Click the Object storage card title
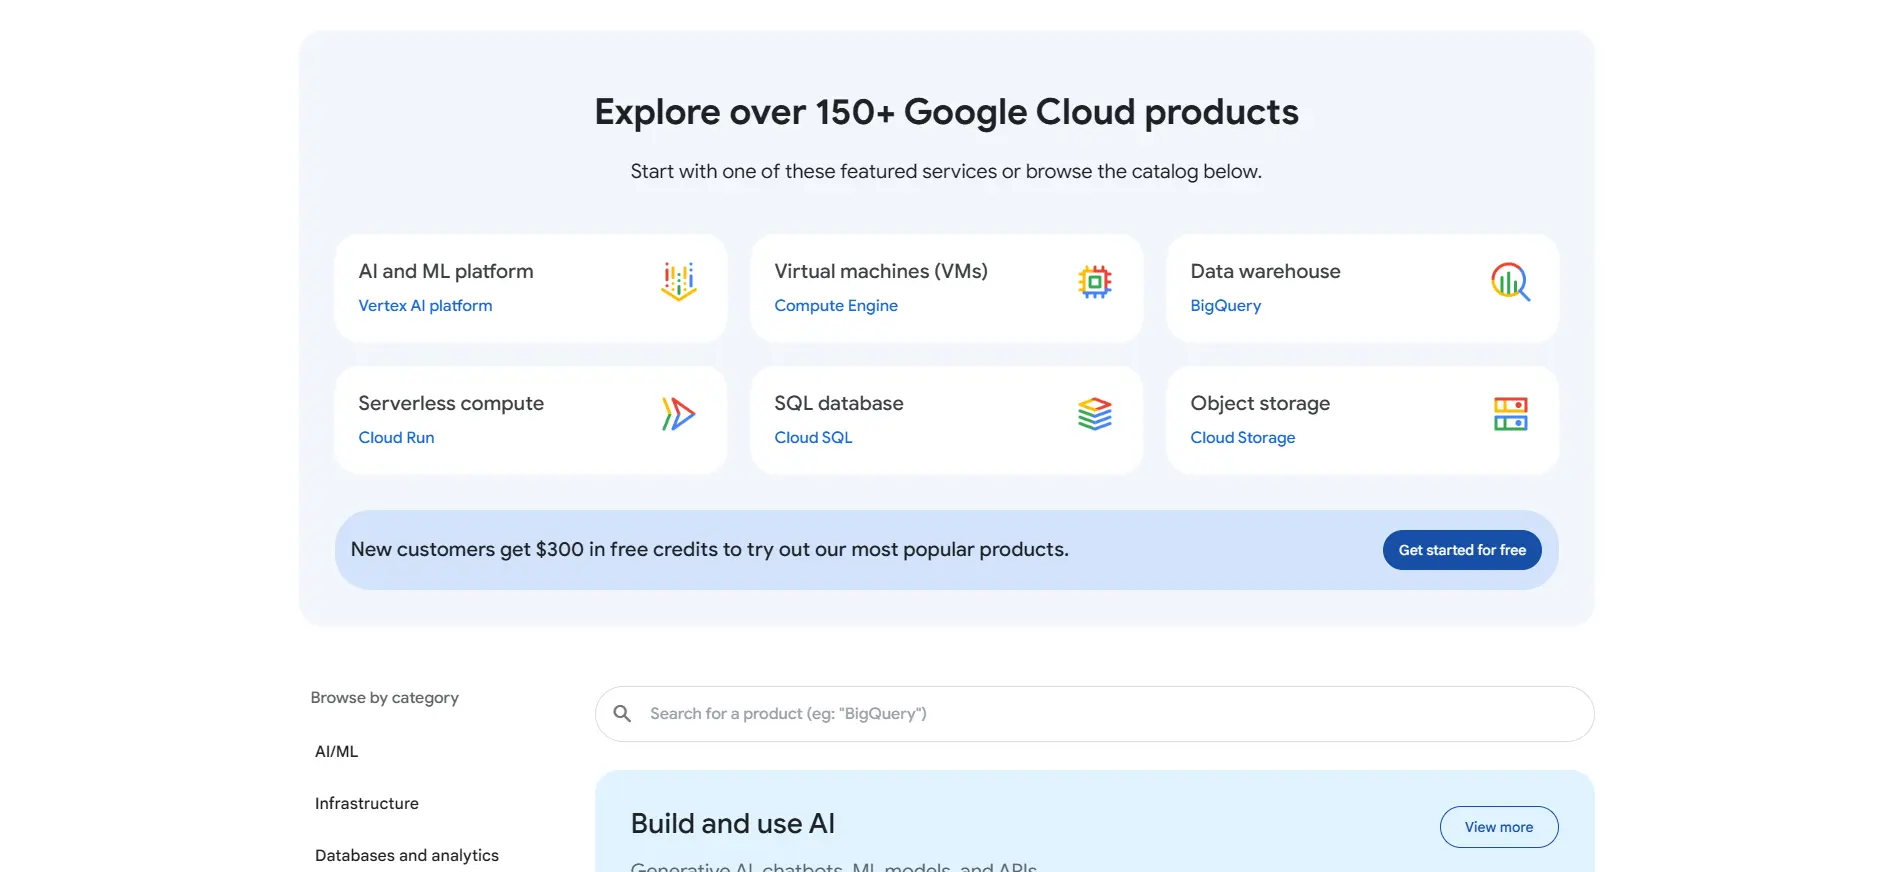Screen dimensions: 1897x872 (x=1260, y=404)
